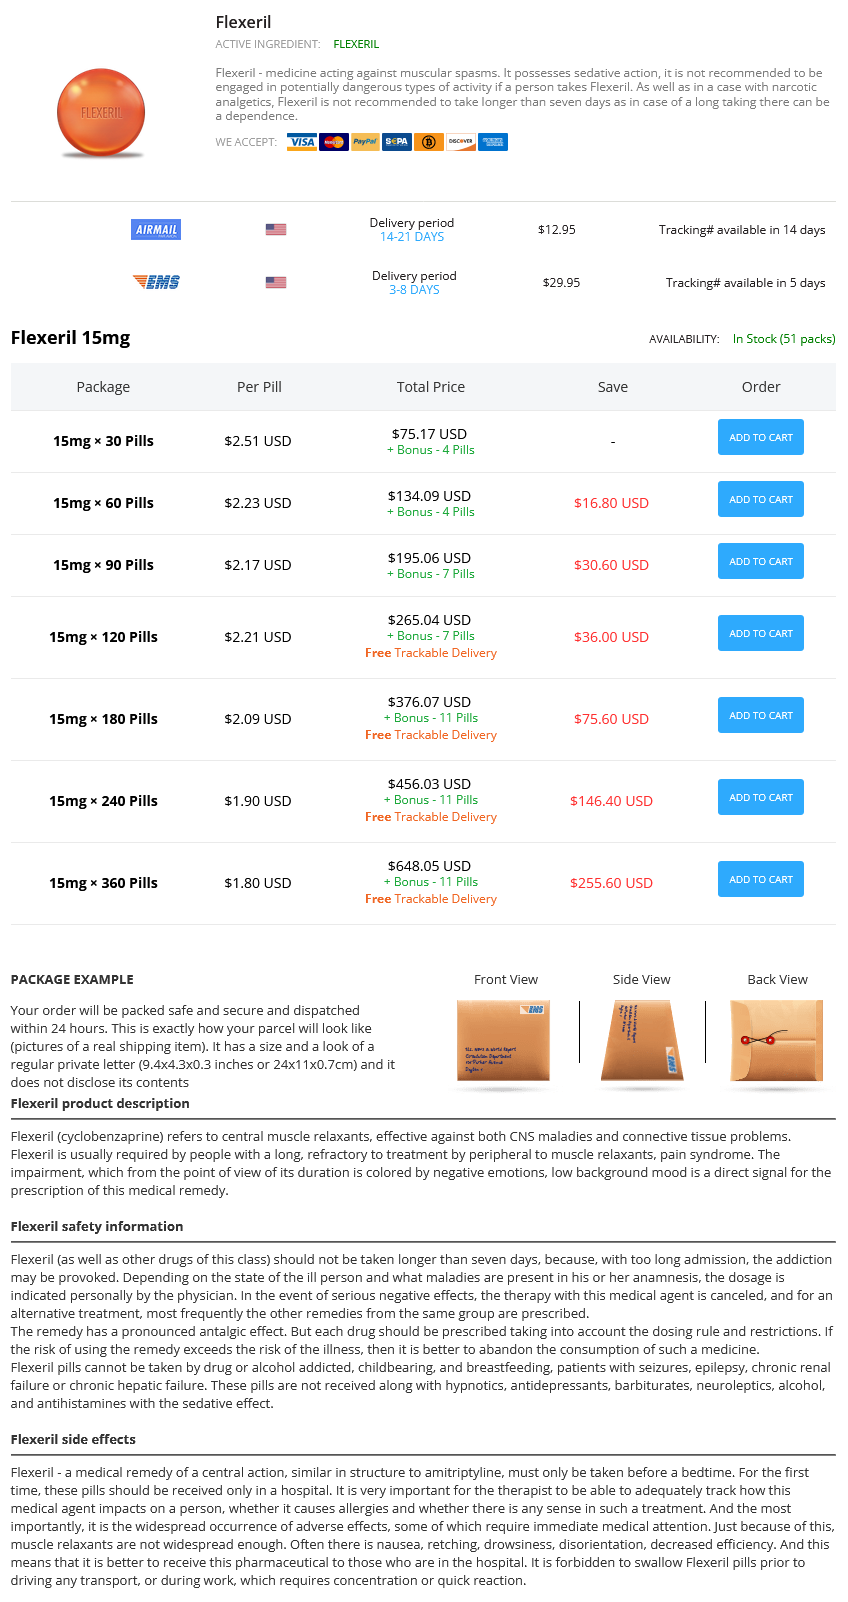This screenshot has width=848, height=1602.
Task: Add the 15mg × 360 Pills package to cart
Action: (761, 880)
